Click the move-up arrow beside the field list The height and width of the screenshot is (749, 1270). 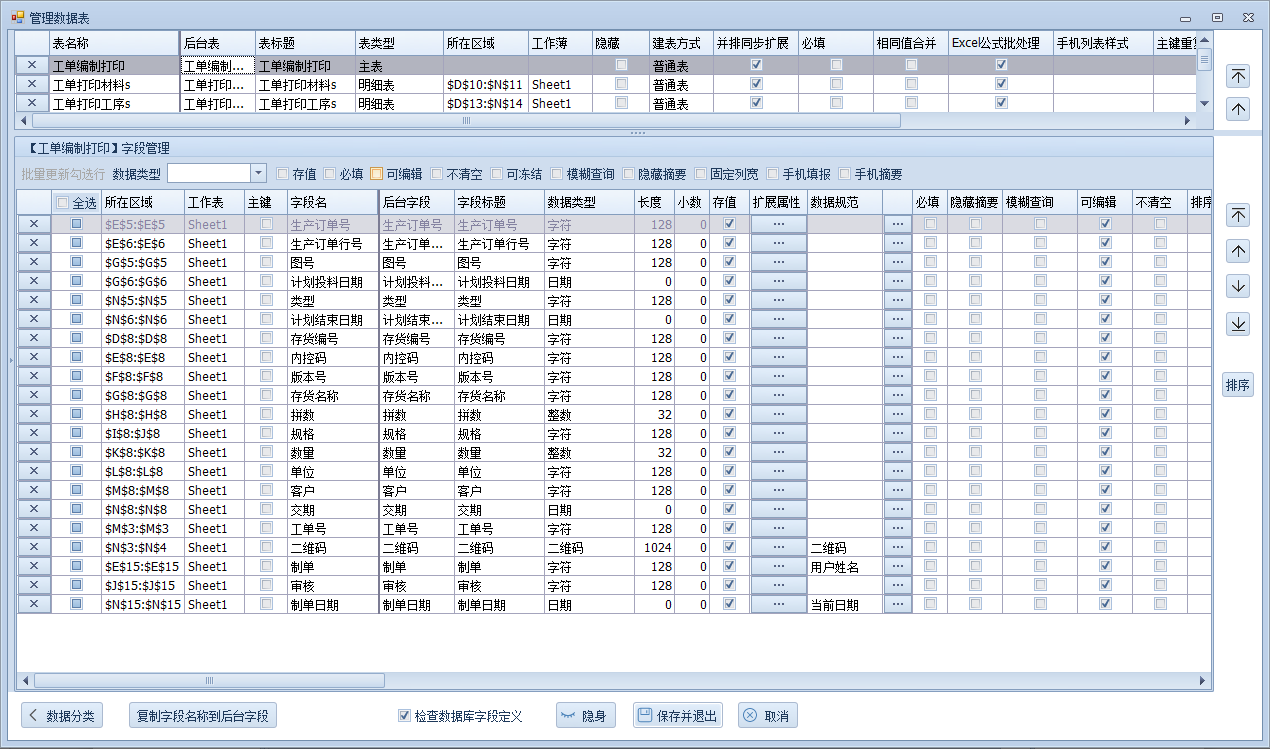point(1238,251)
